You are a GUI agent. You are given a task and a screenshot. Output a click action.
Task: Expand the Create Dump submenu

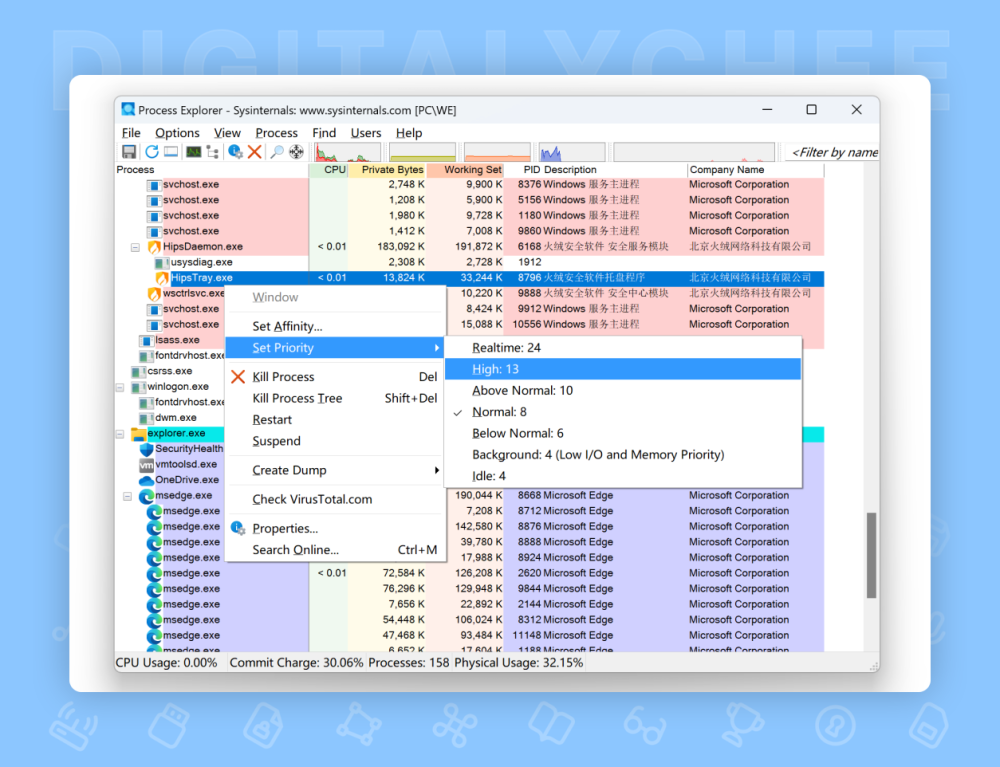click(335, 470)
